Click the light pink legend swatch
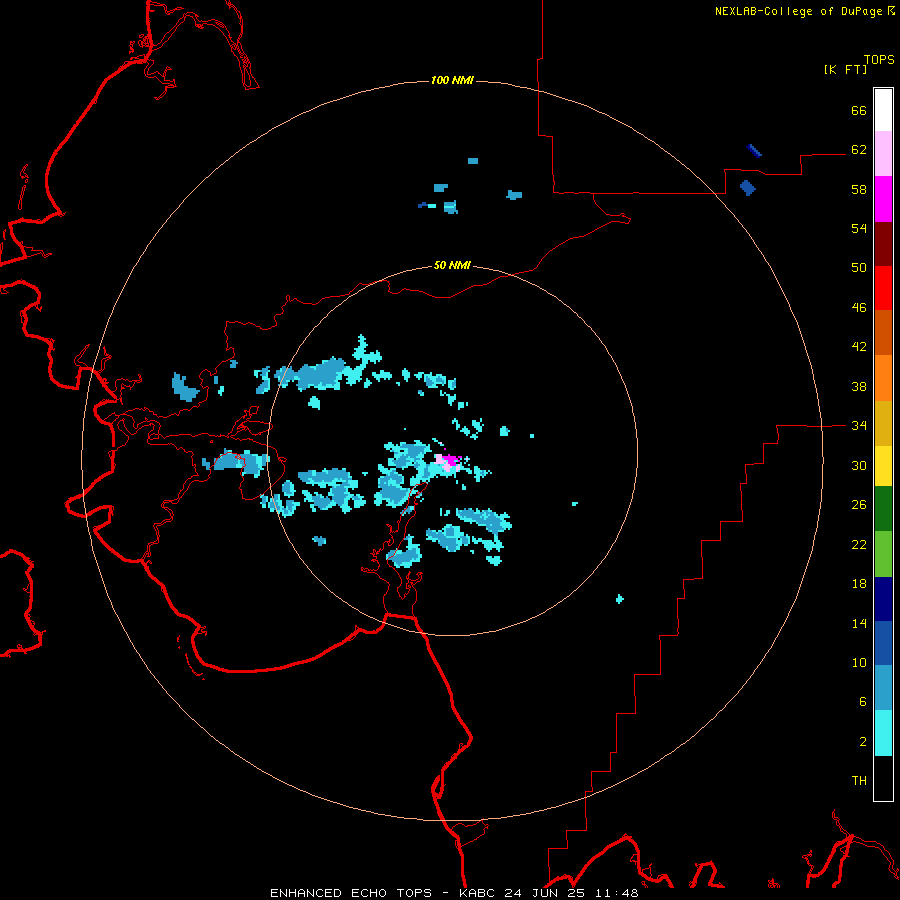Screen dimensions: 900x900 [x=883, y=154]
